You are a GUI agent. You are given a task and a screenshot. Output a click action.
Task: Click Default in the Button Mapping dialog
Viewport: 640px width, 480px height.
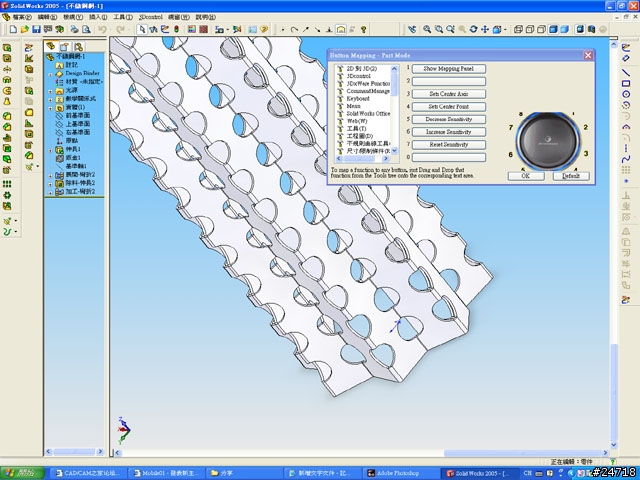(x=571, y=176)
